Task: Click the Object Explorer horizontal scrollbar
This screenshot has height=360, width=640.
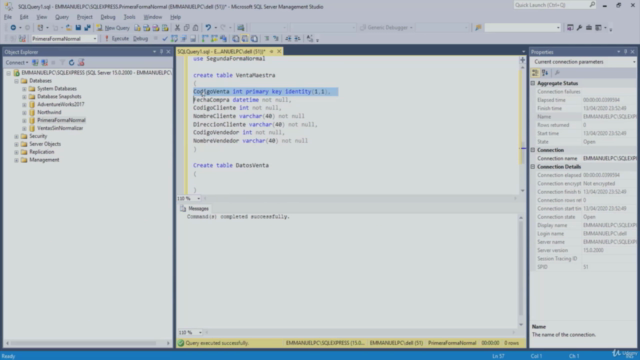Action: 87,343
